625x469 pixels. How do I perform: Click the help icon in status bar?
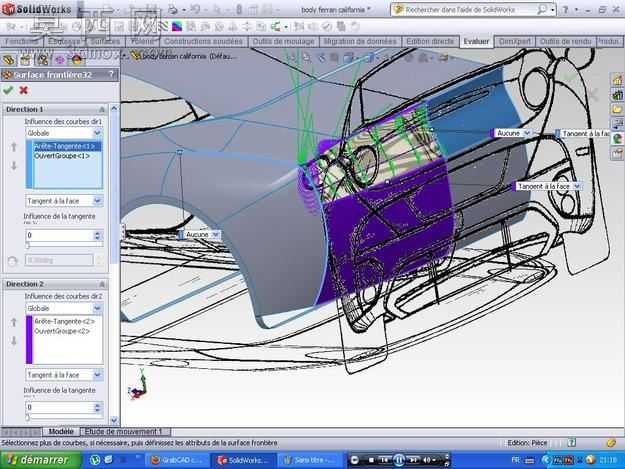coord(572,443)
